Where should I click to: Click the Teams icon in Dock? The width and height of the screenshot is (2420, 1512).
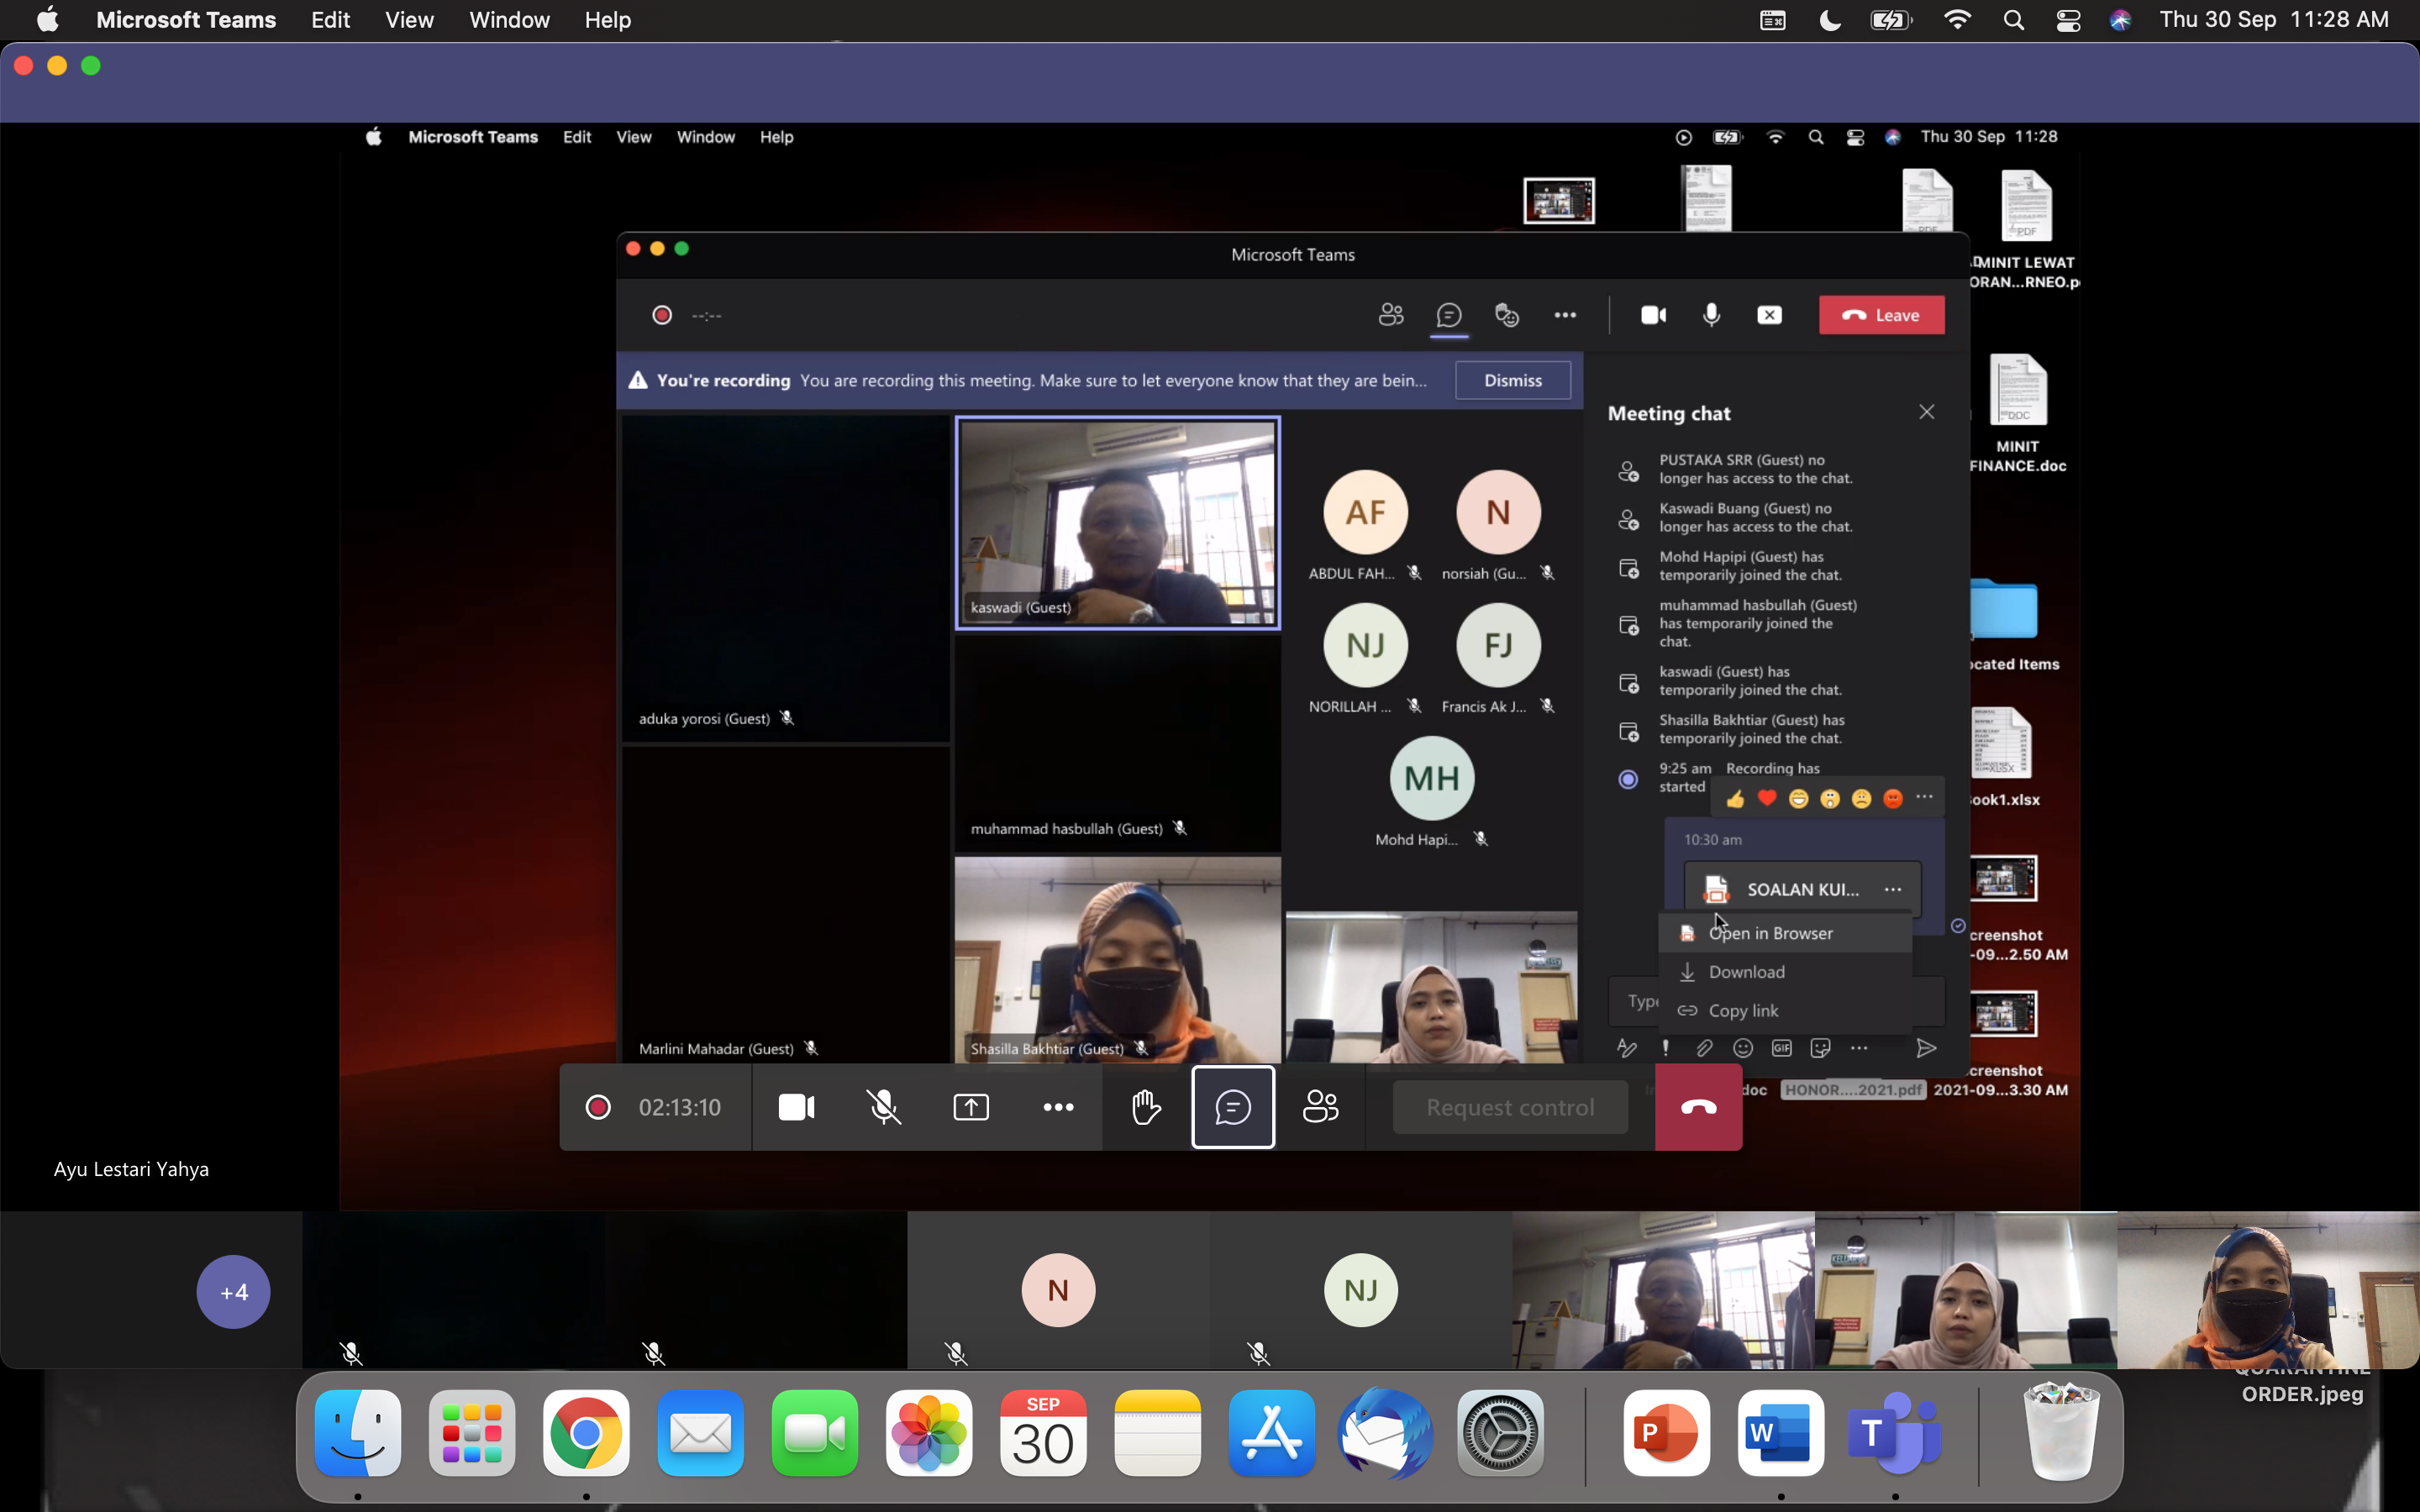(1894, 1433)
